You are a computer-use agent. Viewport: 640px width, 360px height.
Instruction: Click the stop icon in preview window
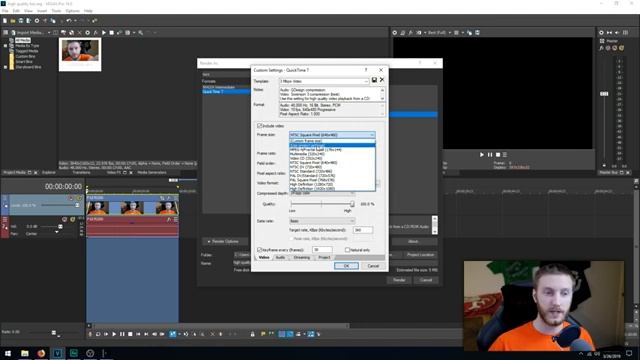[x=498, y=155]
